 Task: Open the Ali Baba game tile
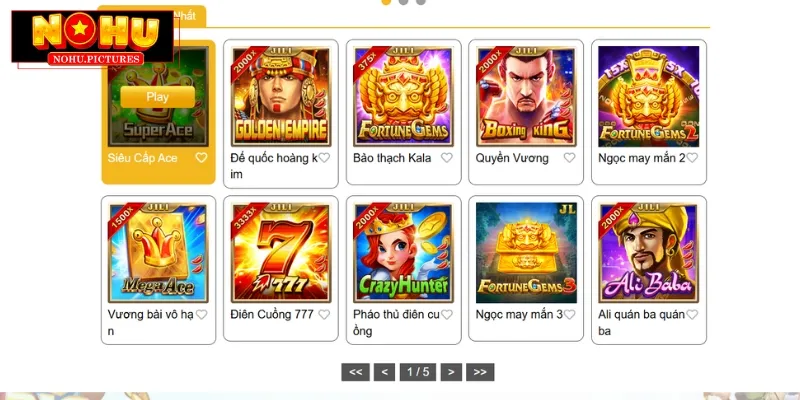648,253
